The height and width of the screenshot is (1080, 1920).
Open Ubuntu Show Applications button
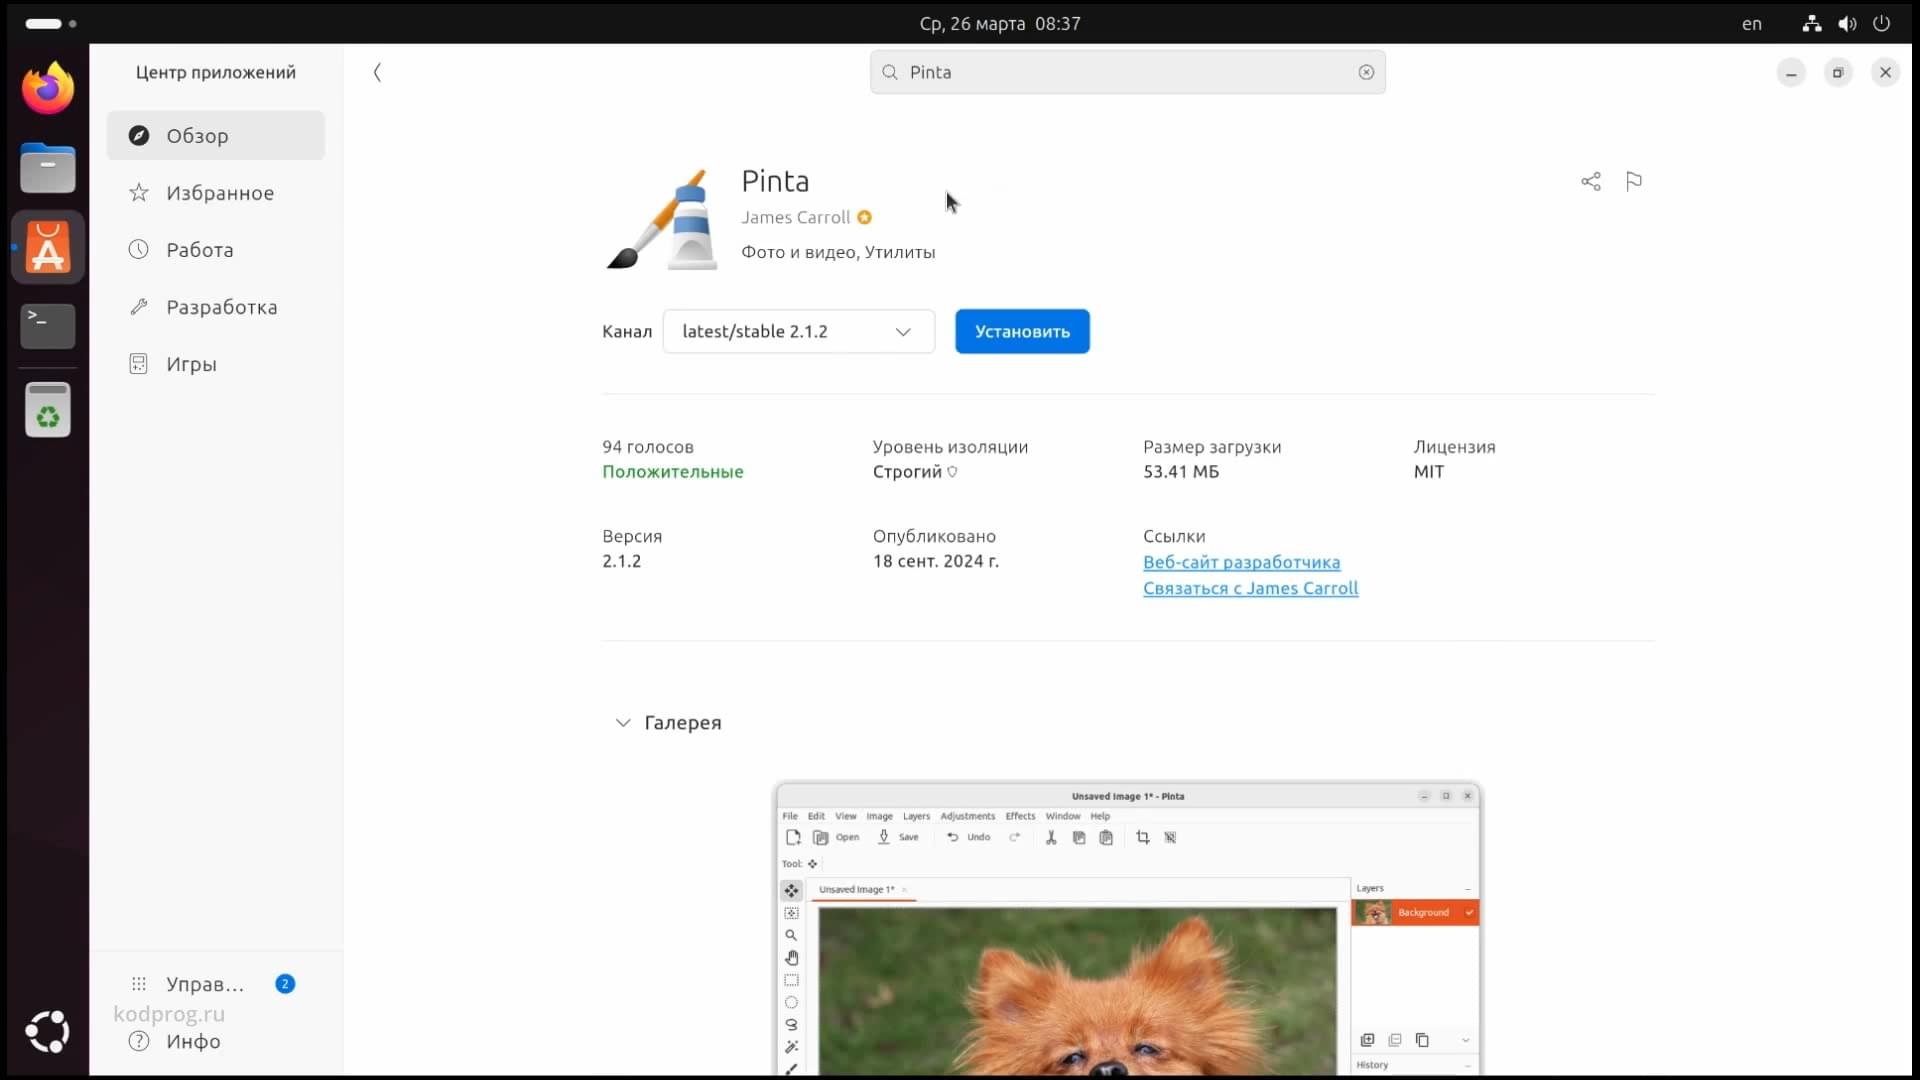(47, 1032)
